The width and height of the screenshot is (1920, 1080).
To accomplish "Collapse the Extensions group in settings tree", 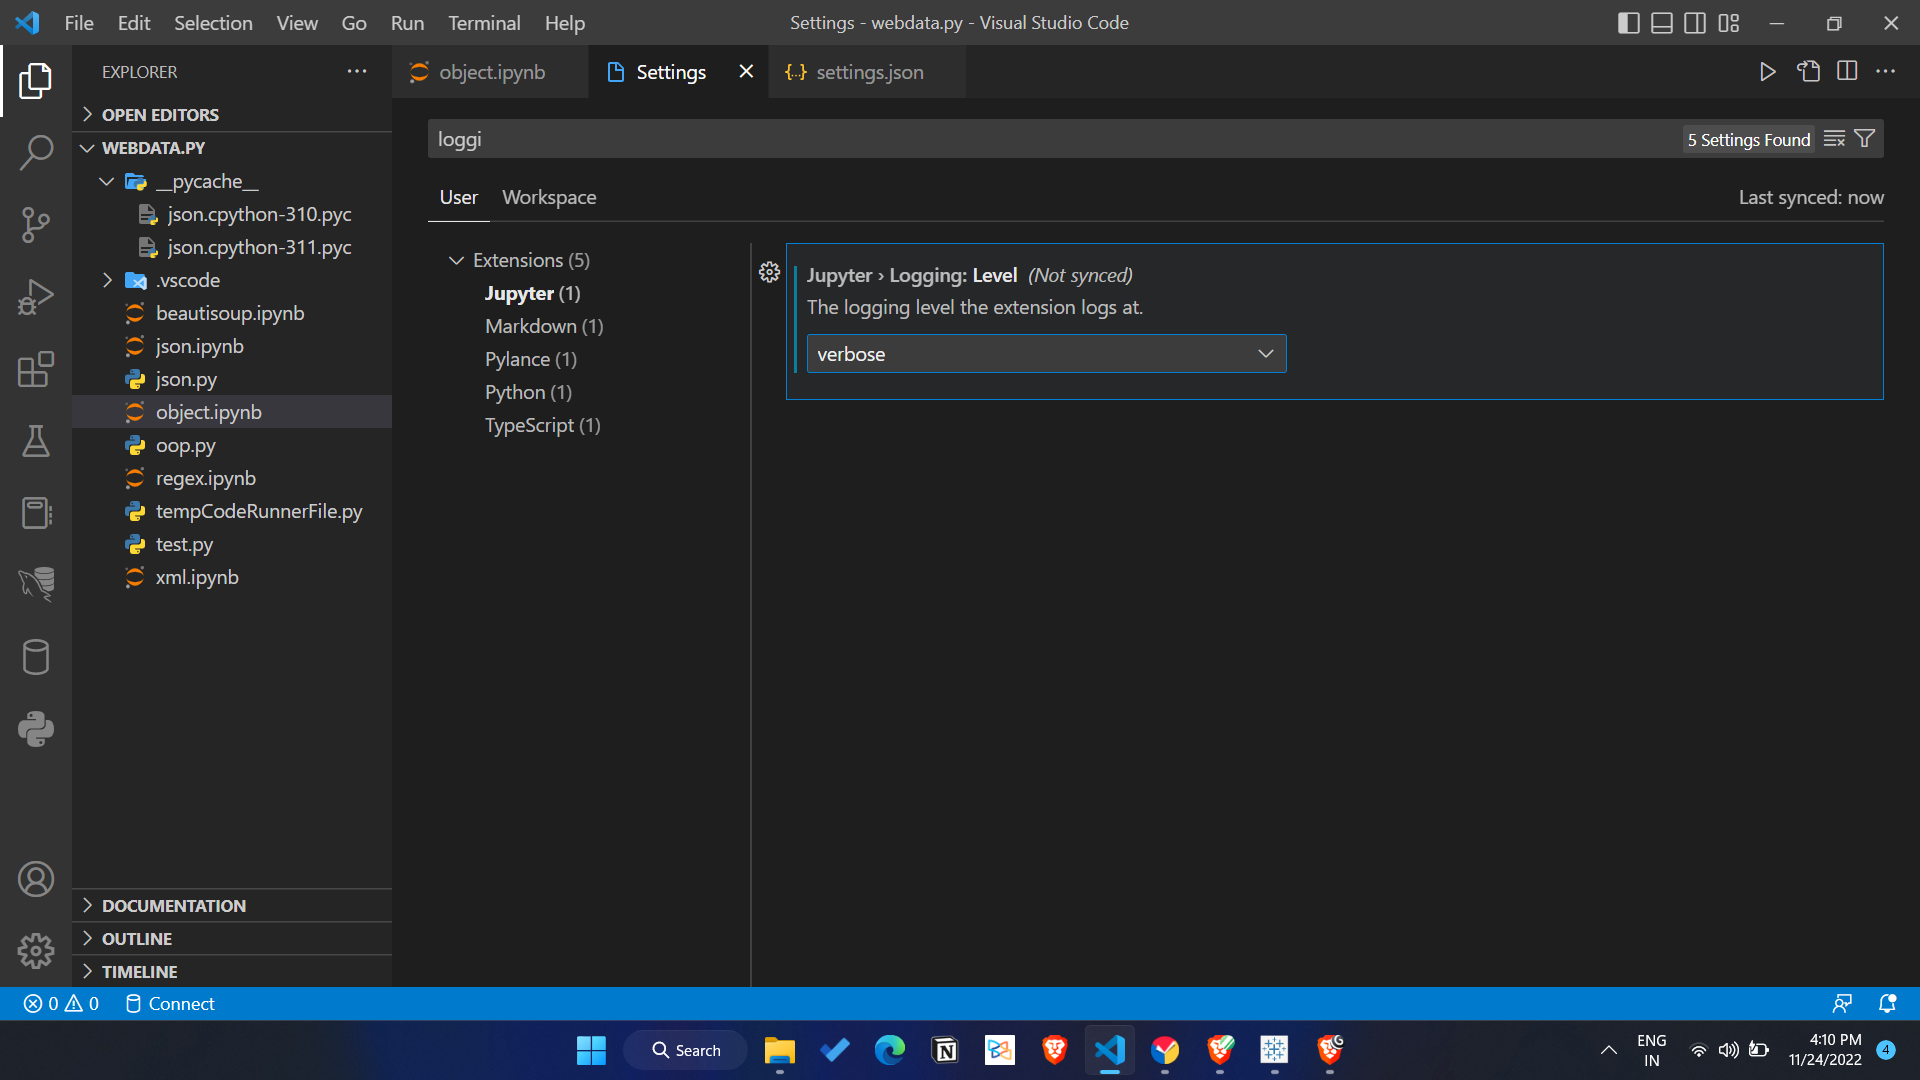I will (456, 260).
